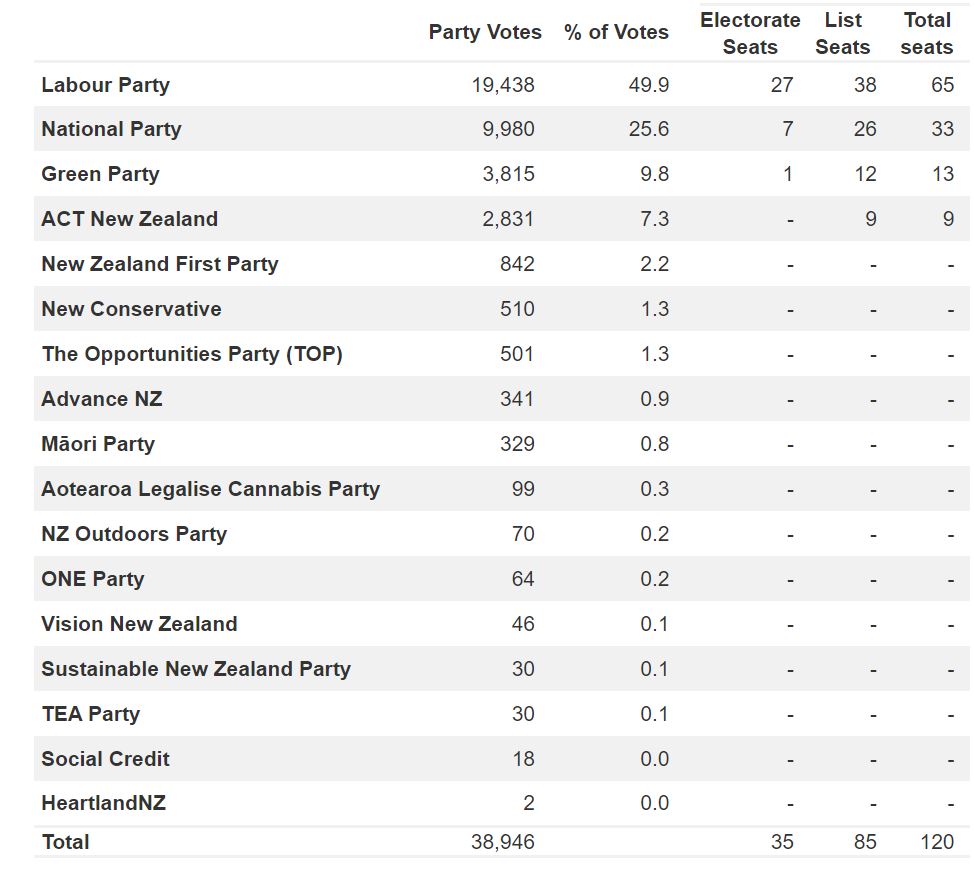Select the HeartlandNZ row label
The width and height of the screenshot is (974, 872).
pyautogui.click(x=103, y=803)
